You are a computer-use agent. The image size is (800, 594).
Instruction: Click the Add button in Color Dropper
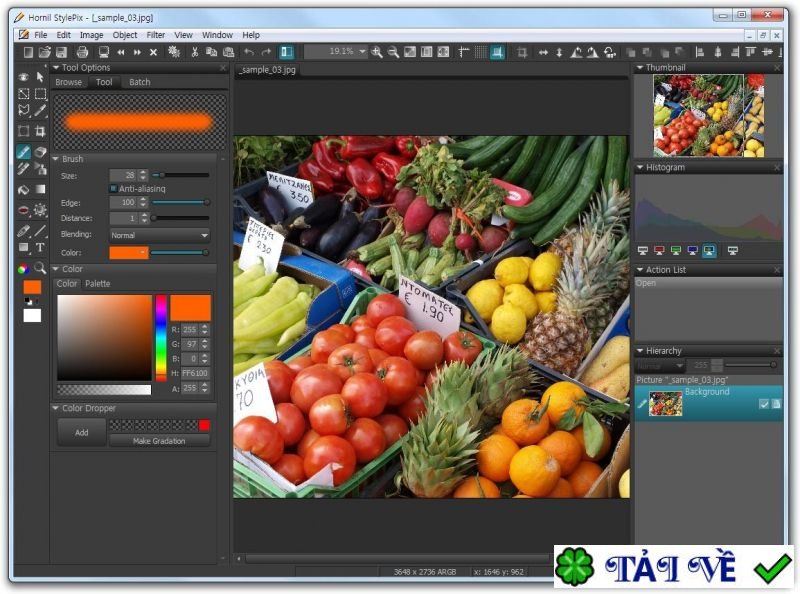click(x=81, y=432)
